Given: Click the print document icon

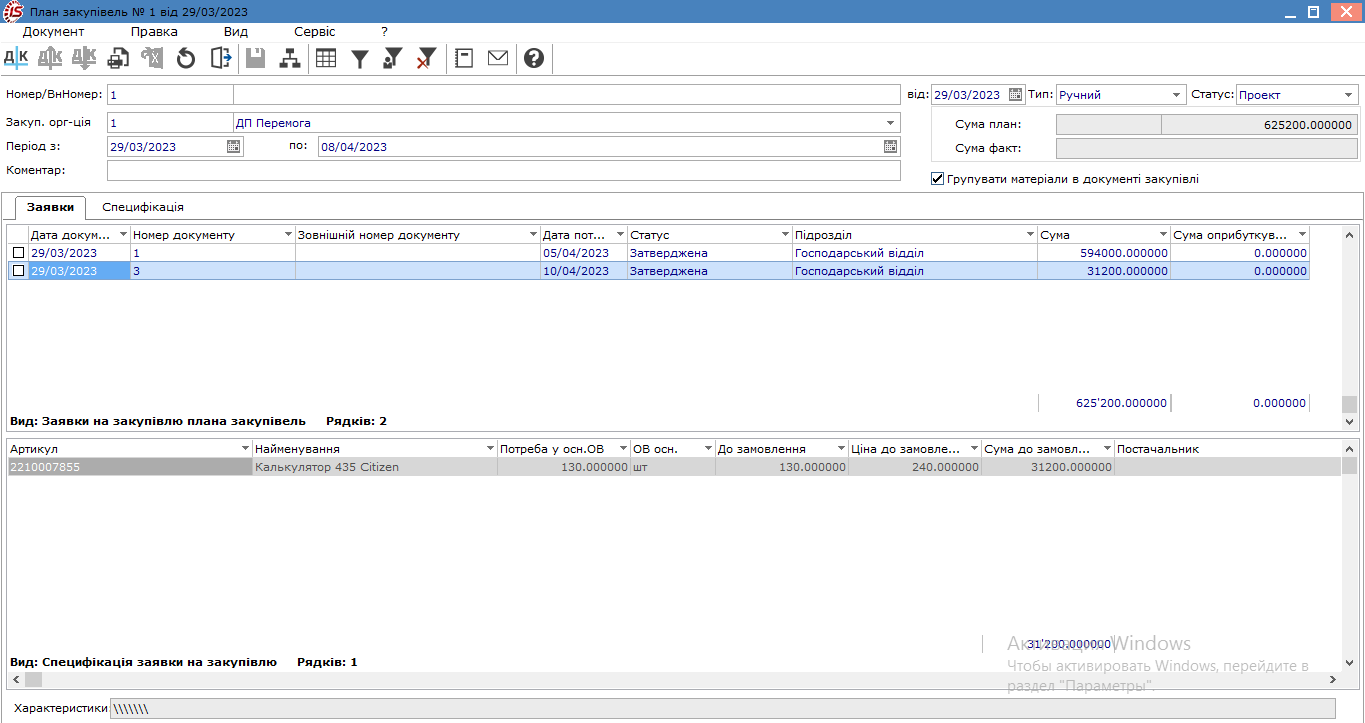Looking at the screenshot, I should tap(118, 58).
